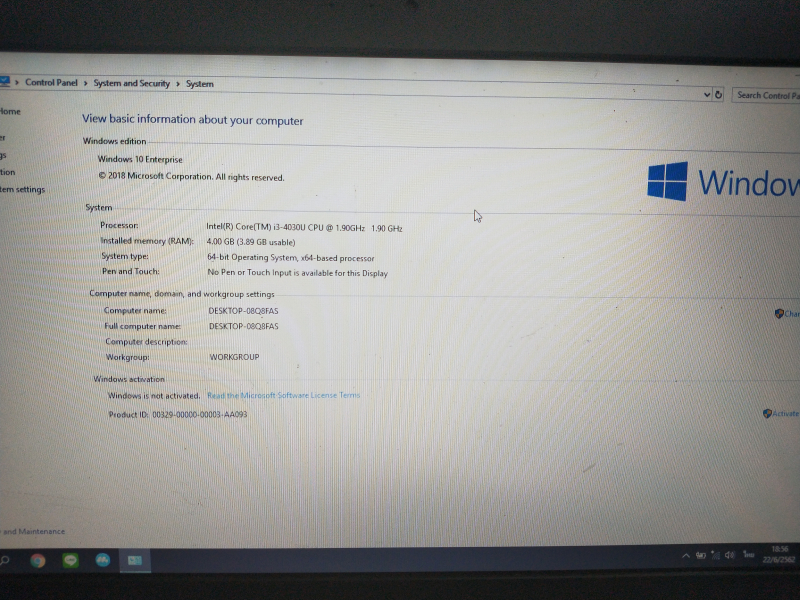
Task: Open the taskbar clock and date
Action: 779,555
